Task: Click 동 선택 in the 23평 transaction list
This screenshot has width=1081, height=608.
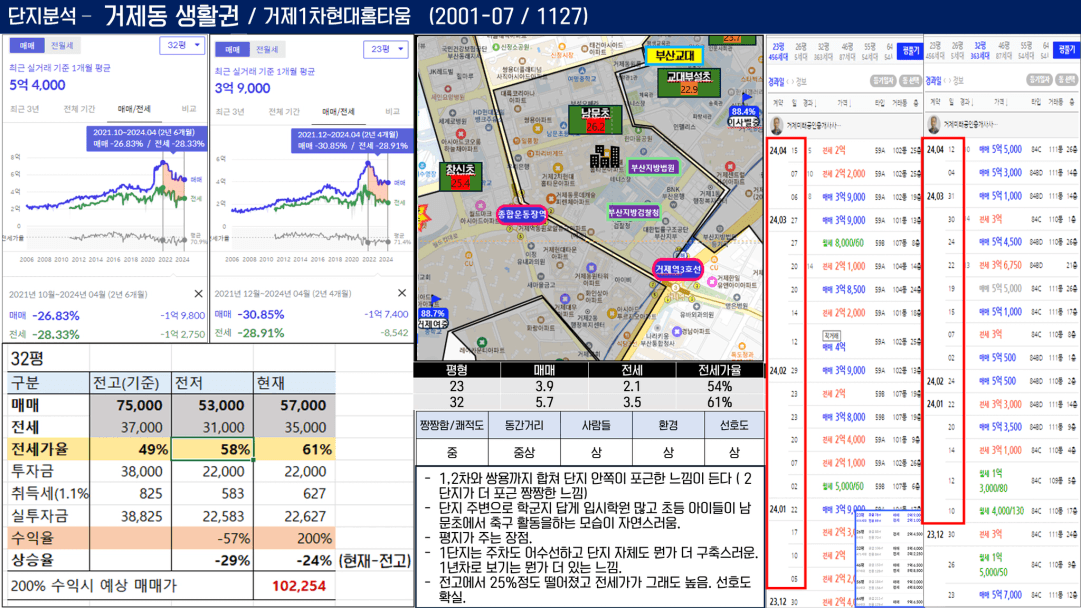Action: pyautogui.click(x=911, y=81)
